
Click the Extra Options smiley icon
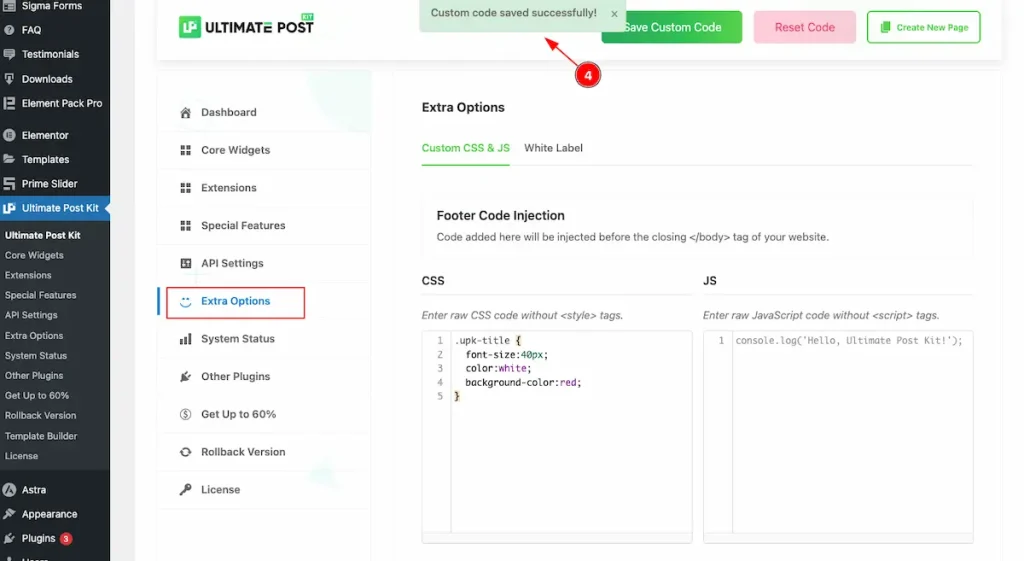coord(185,302)
